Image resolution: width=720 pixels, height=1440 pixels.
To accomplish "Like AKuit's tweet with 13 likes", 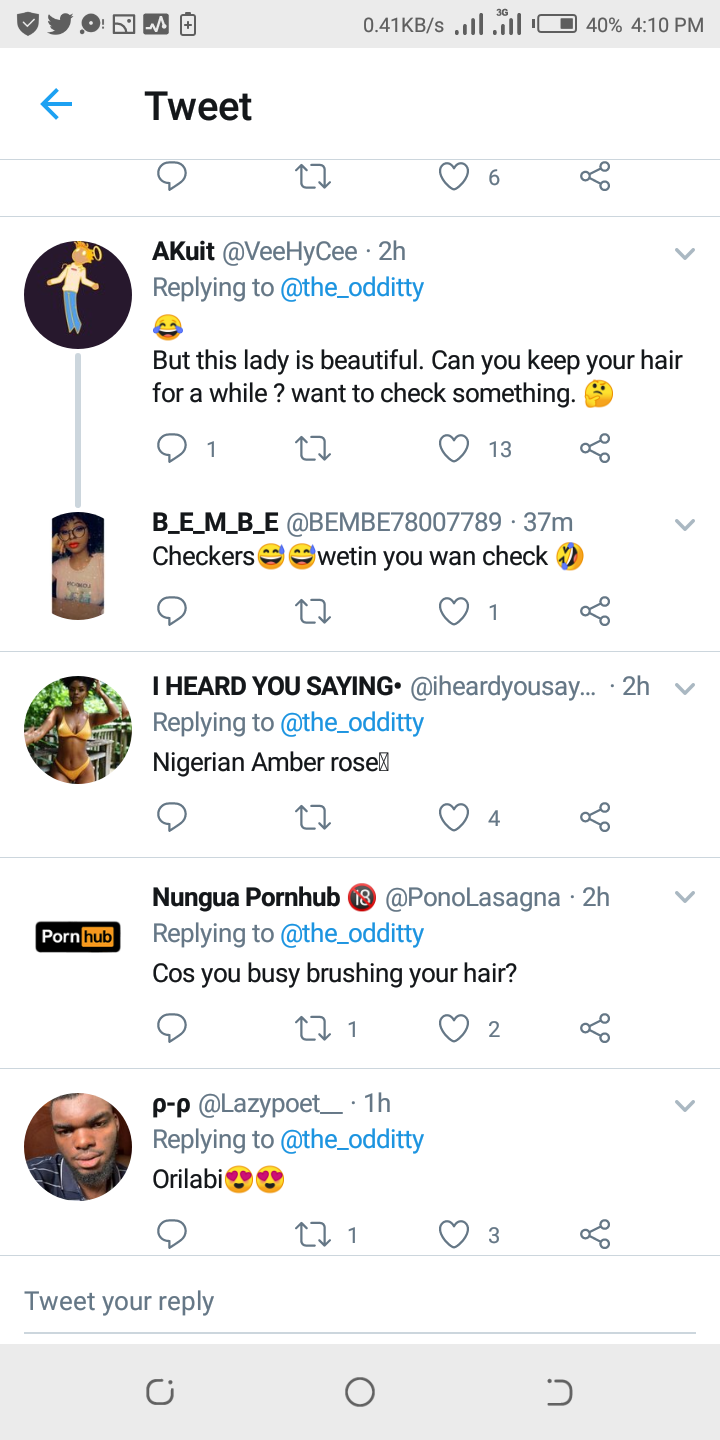I will [454, 449].
